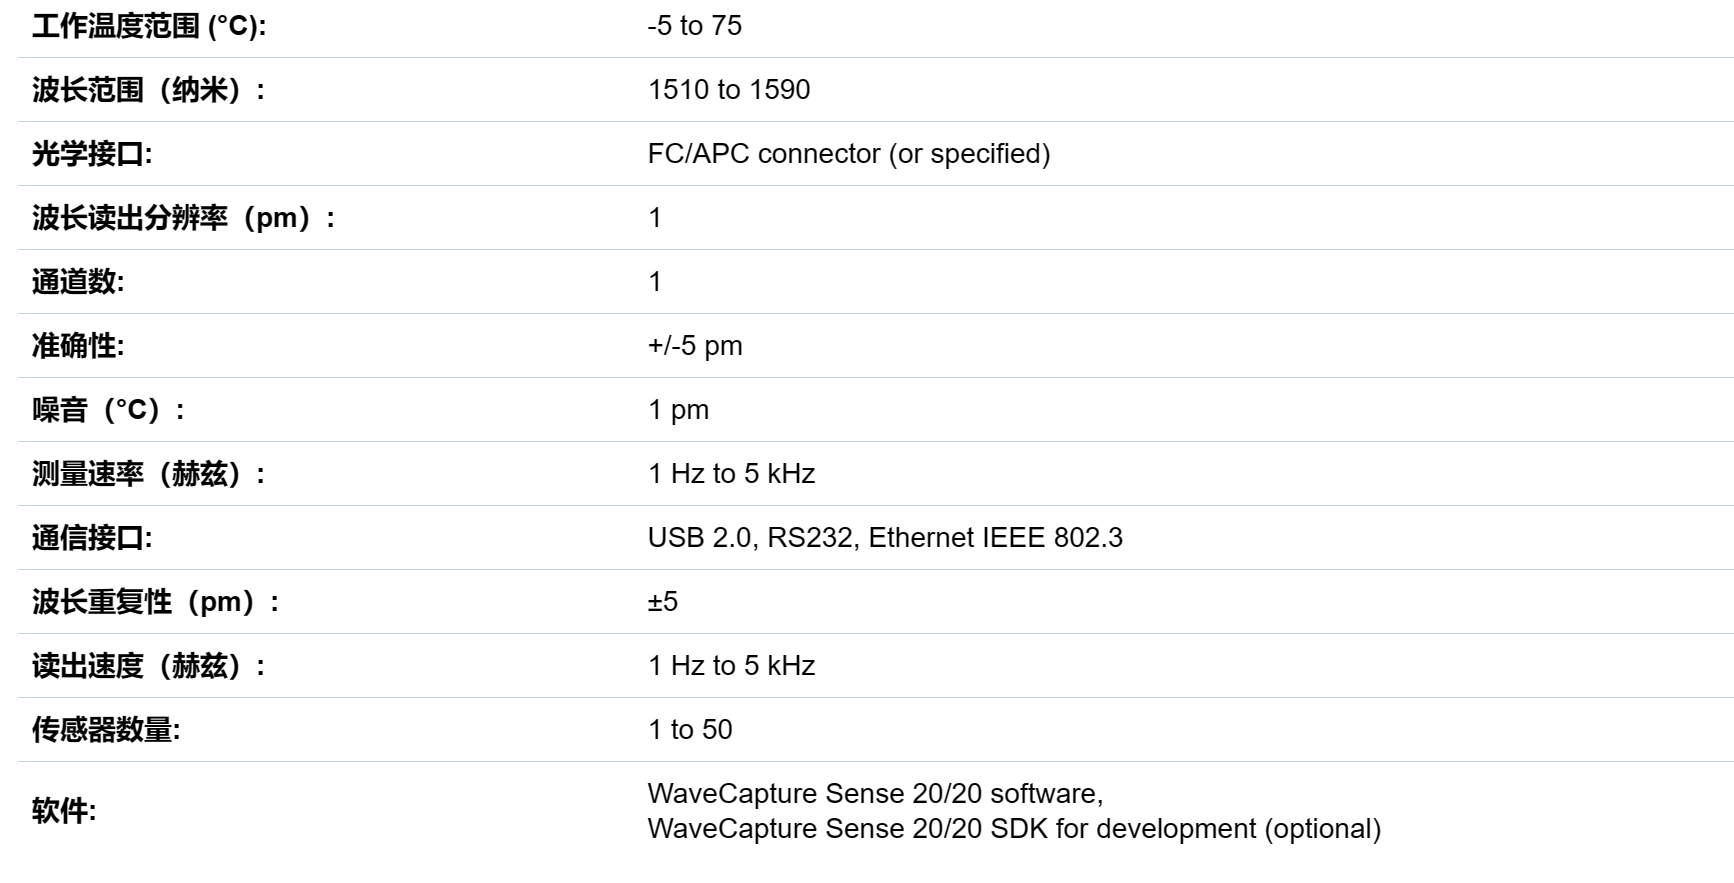
Task: Select USB 2.0, RS232, Ethernet IEEE 802.3 text
Action: 885,538
